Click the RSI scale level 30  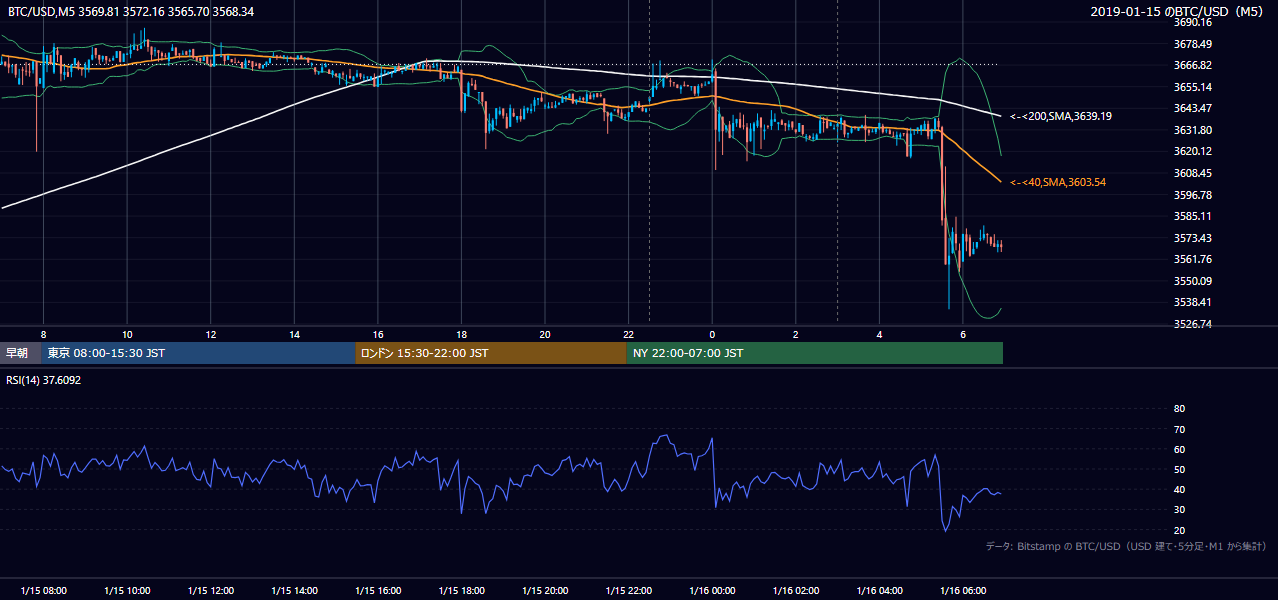pos(1179,510)
